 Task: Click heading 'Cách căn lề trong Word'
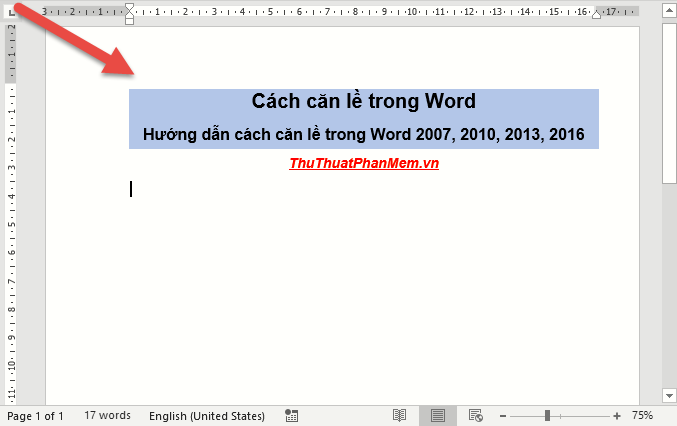pos(364,101)
